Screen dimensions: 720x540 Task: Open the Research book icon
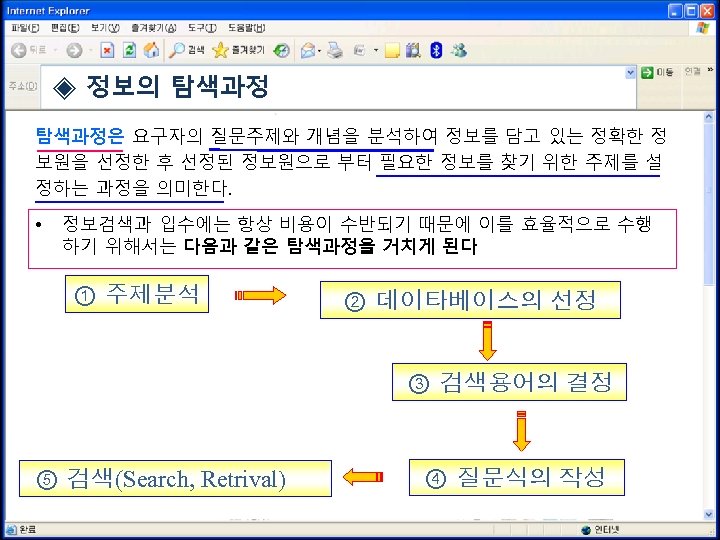pyautogui.click(x=413, y=50)
